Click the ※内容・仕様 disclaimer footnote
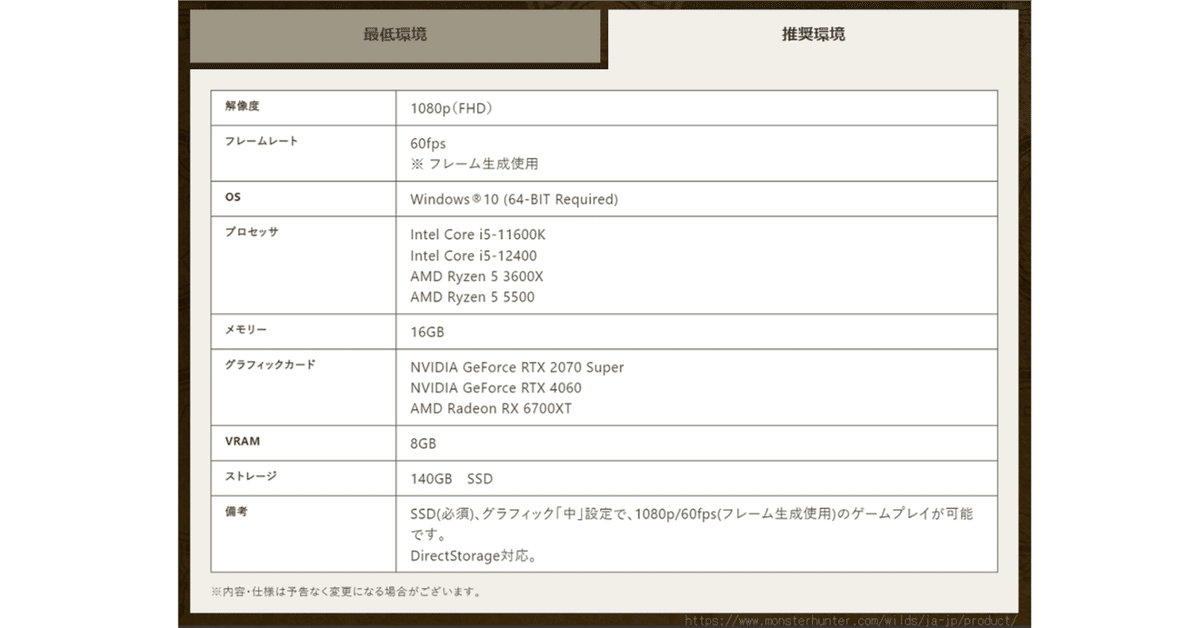Image resolution: width=1200 pixels, height=628 pixels. coord(346,592)
